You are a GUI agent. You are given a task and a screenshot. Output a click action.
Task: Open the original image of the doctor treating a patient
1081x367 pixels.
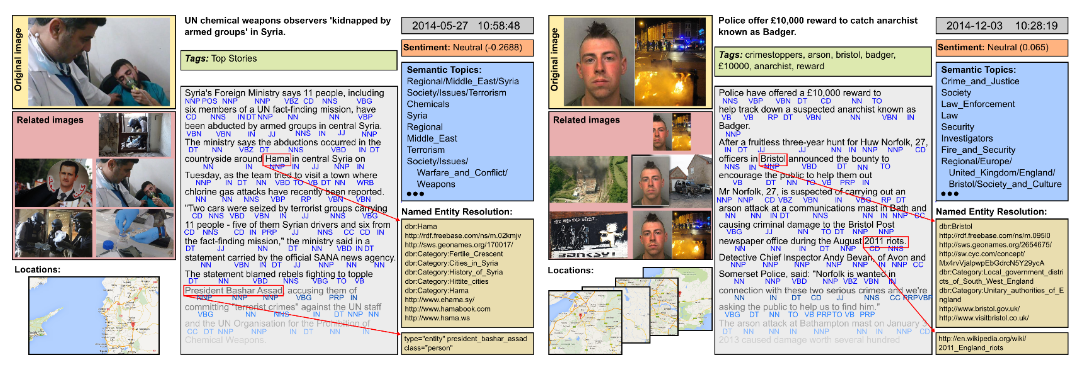99,61
